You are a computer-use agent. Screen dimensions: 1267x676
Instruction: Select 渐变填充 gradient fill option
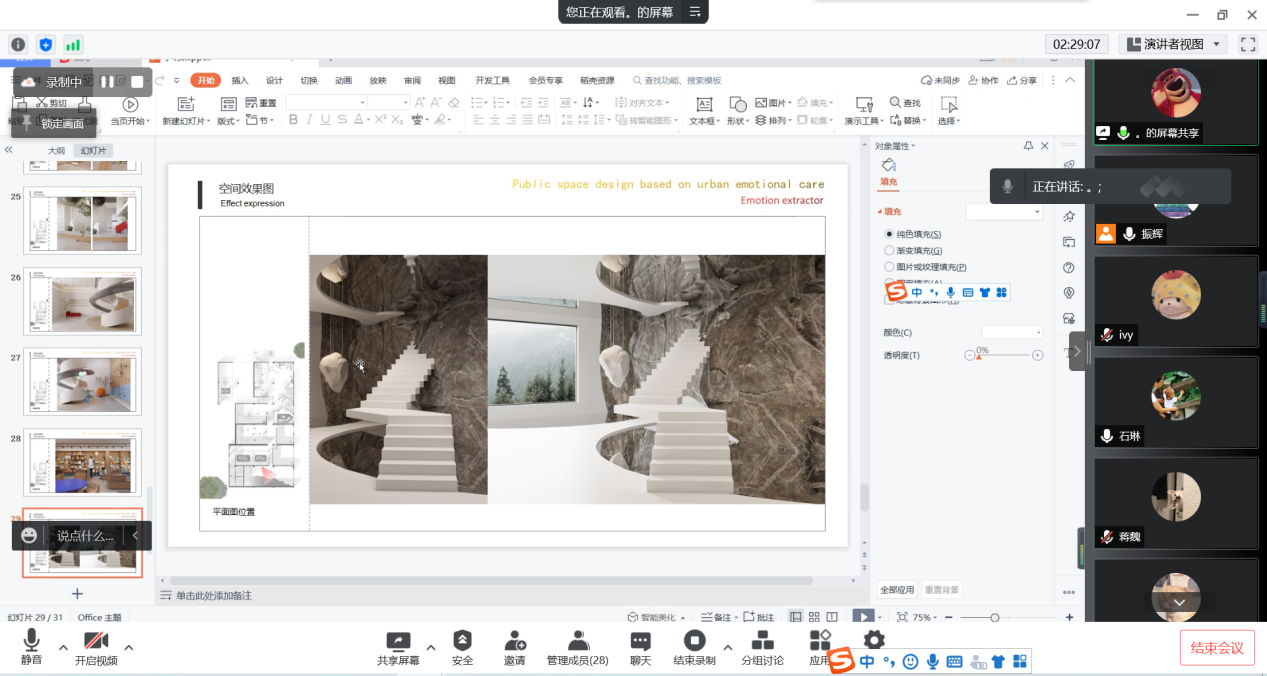point(889,251)
